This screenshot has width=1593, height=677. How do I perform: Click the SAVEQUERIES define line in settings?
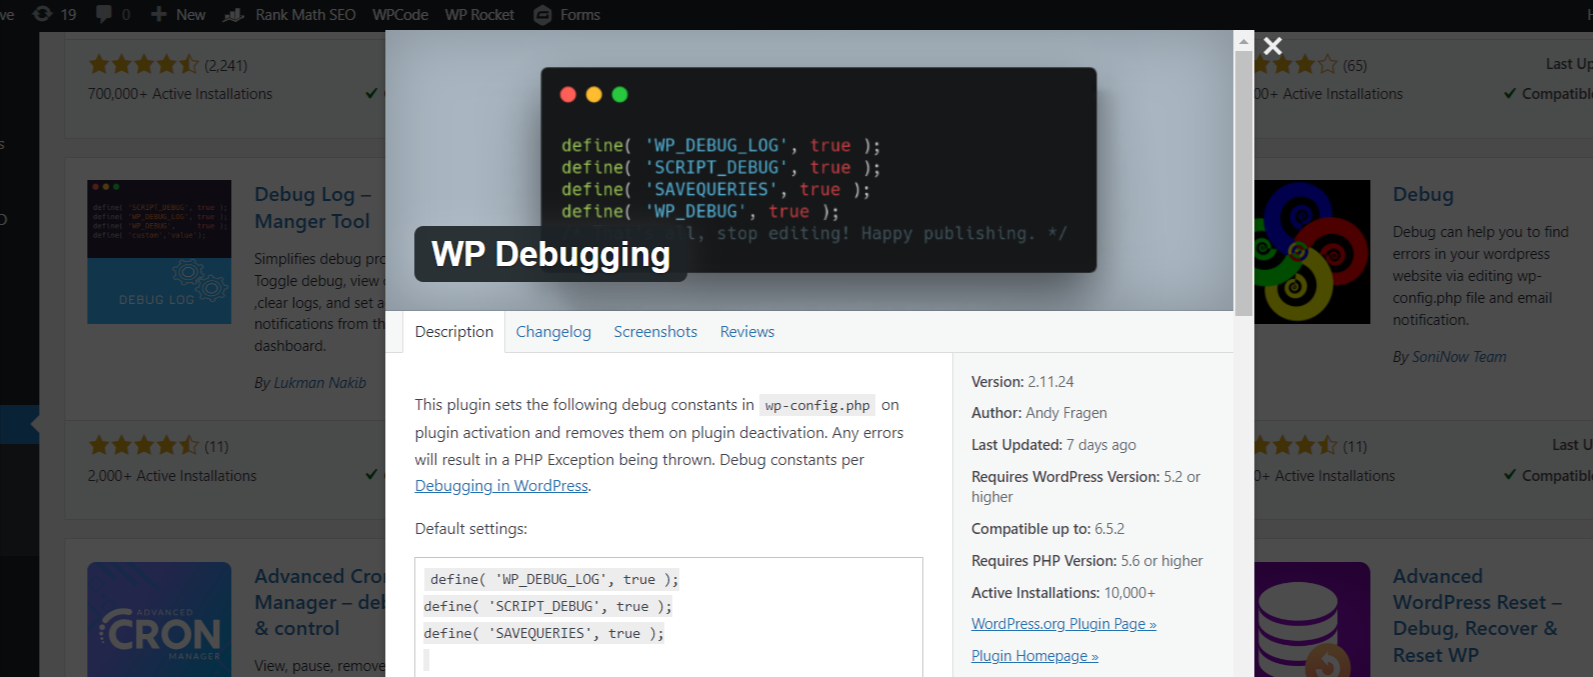[544, 633]
